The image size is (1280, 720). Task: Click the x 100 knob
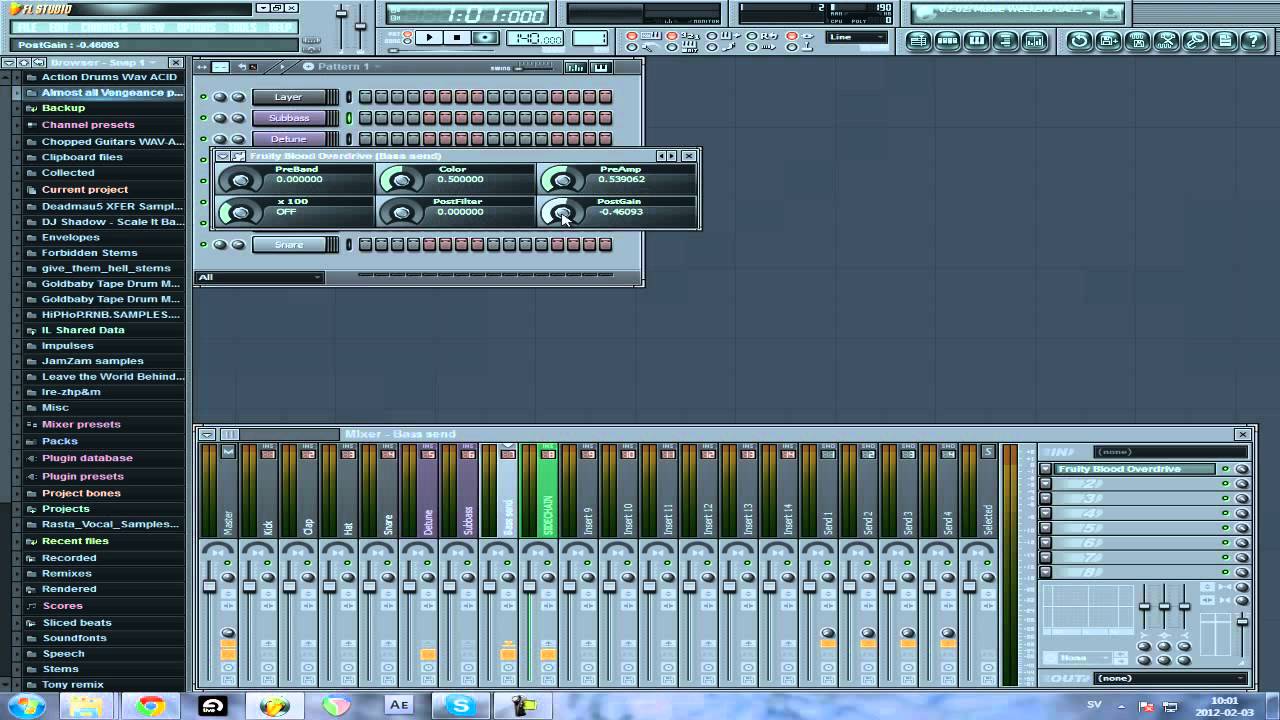pyautogui.click(x=239, y=212)
